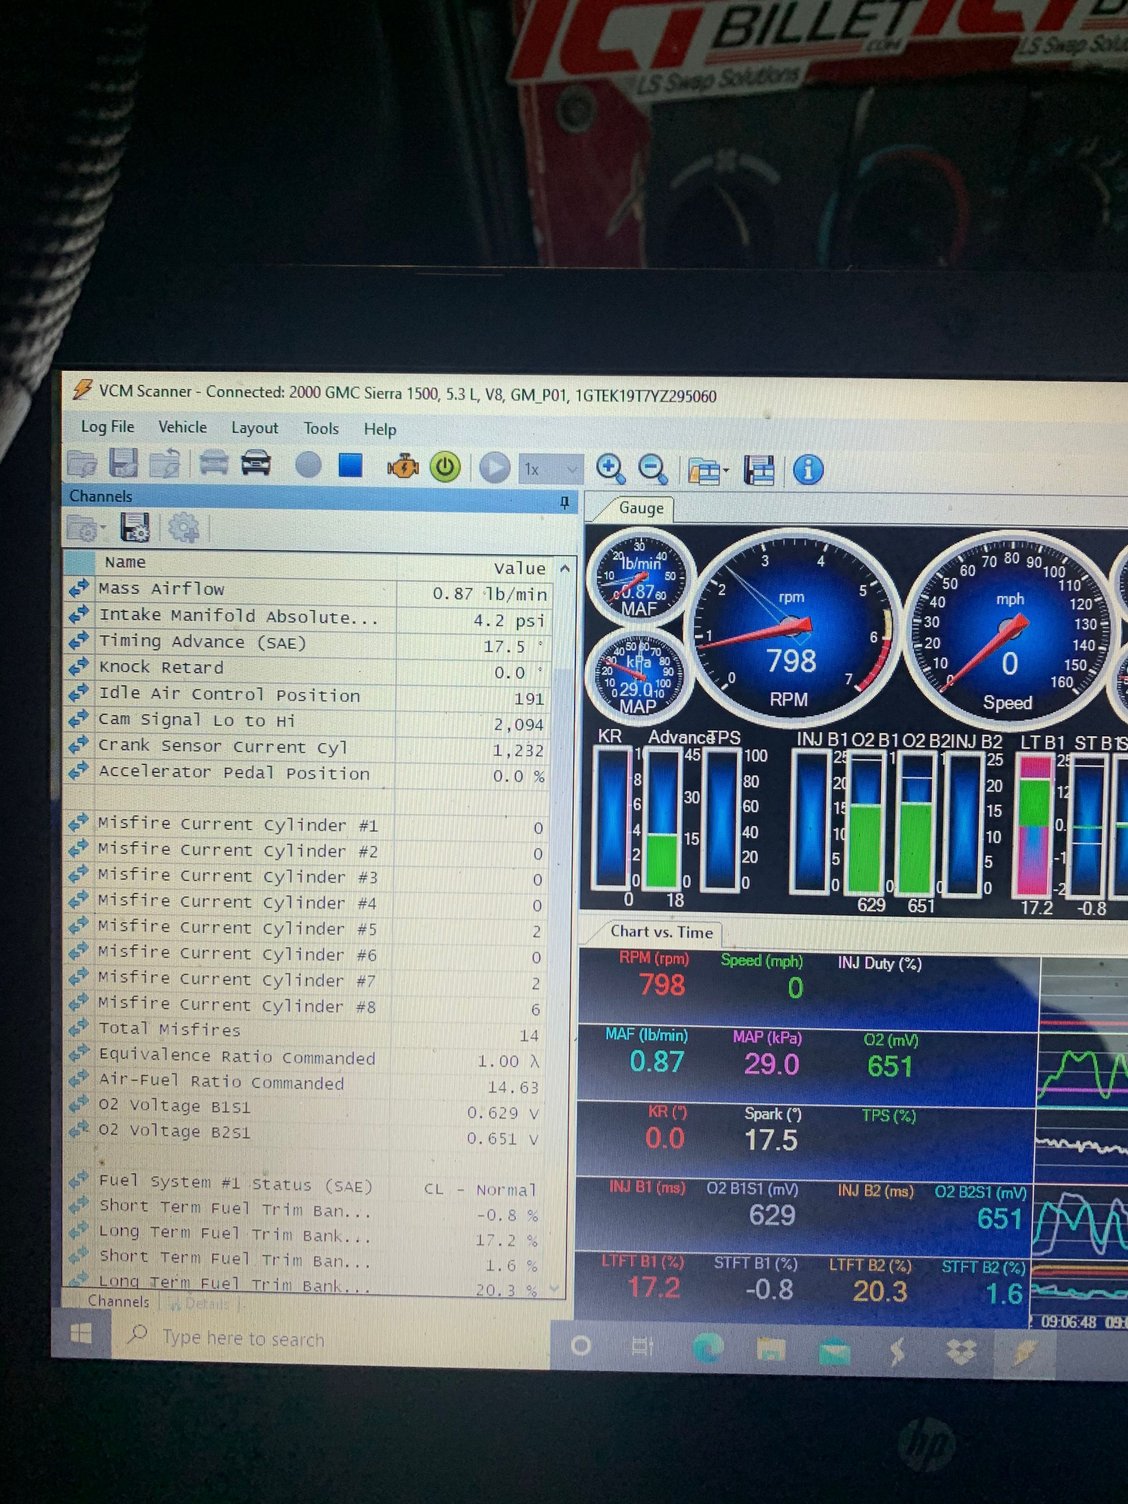Open the Tools menu

pyautogui.click(x=321, y=429)
